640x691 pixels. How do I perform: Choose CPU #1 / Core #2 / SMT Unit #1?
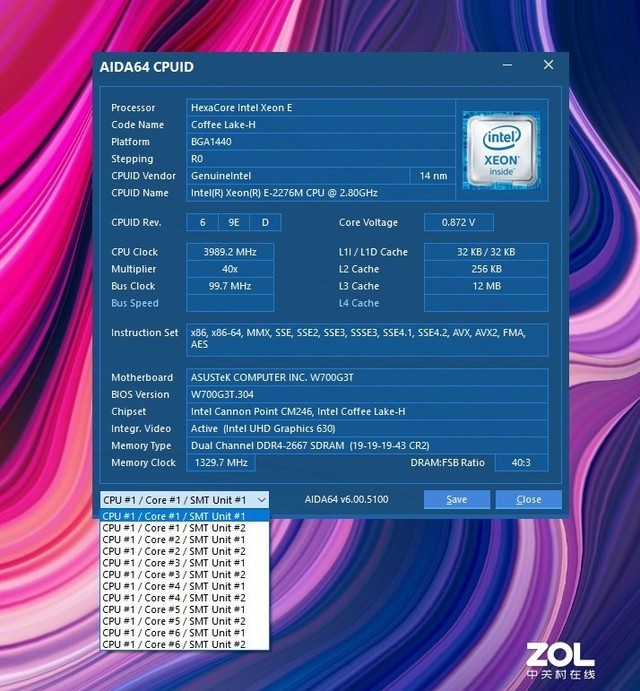[184, 539]
